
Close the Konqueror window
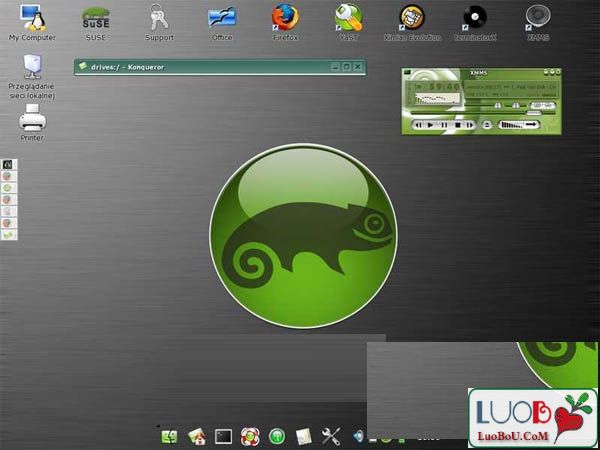[x=357, y=67]
